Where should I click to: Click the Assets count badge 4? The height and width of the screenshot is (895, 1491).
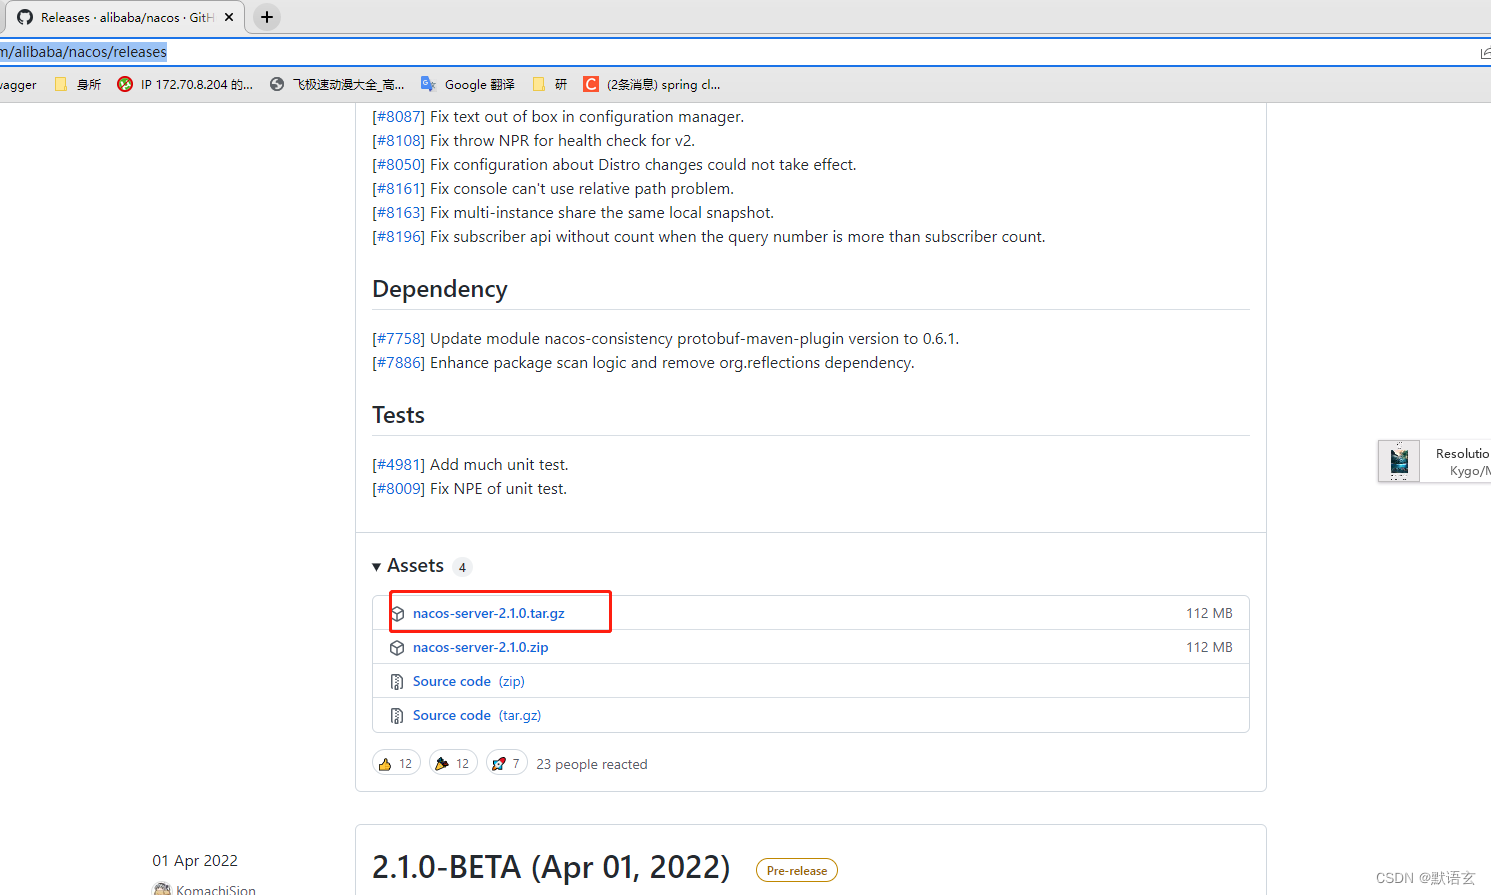click(462, 567)
